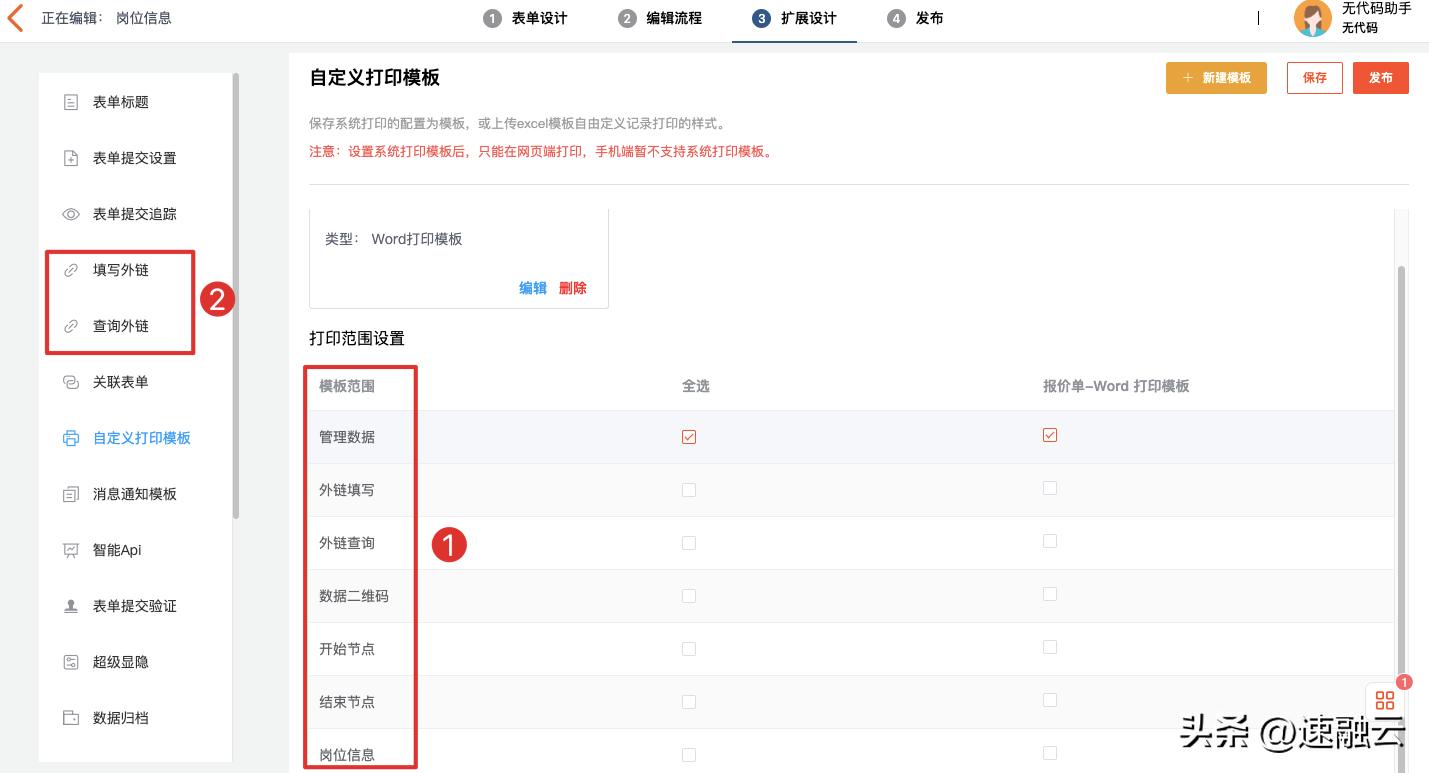Image resolution: width=1429 pixels, height=773 pixels.
Task: Click the eye icon beside 表单提交追踪
Action: [71, 214]
